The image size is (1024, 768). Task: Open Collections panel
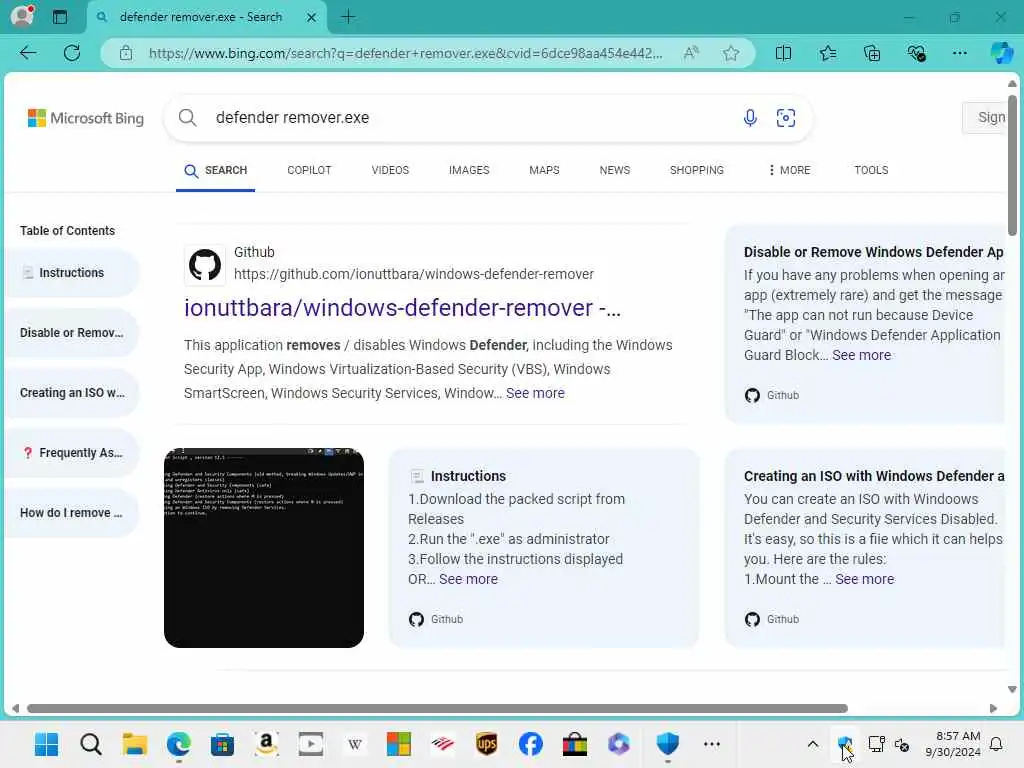point(872,53)
